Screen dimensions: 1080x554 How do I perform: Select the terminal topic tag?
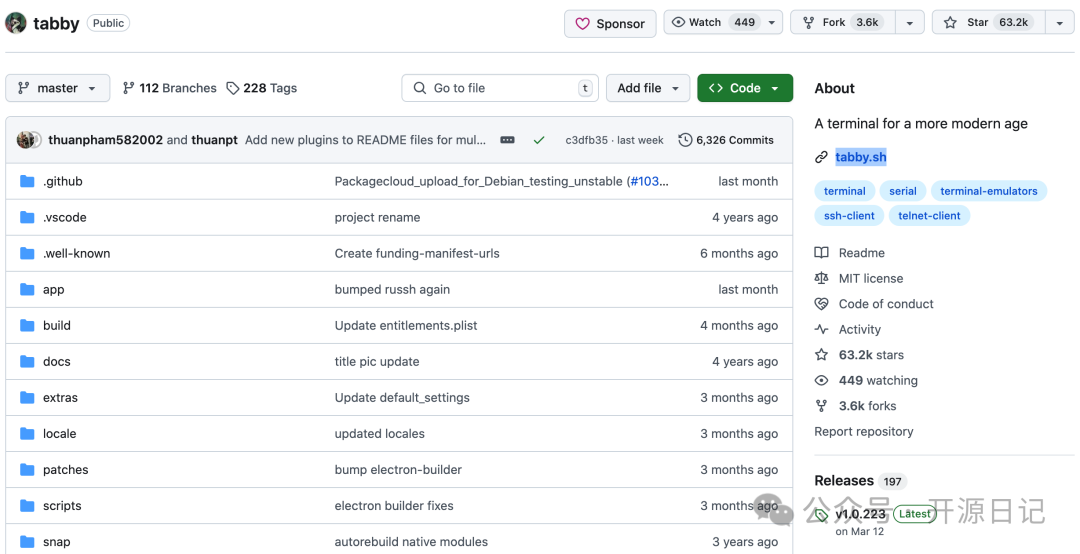(844, 191)
